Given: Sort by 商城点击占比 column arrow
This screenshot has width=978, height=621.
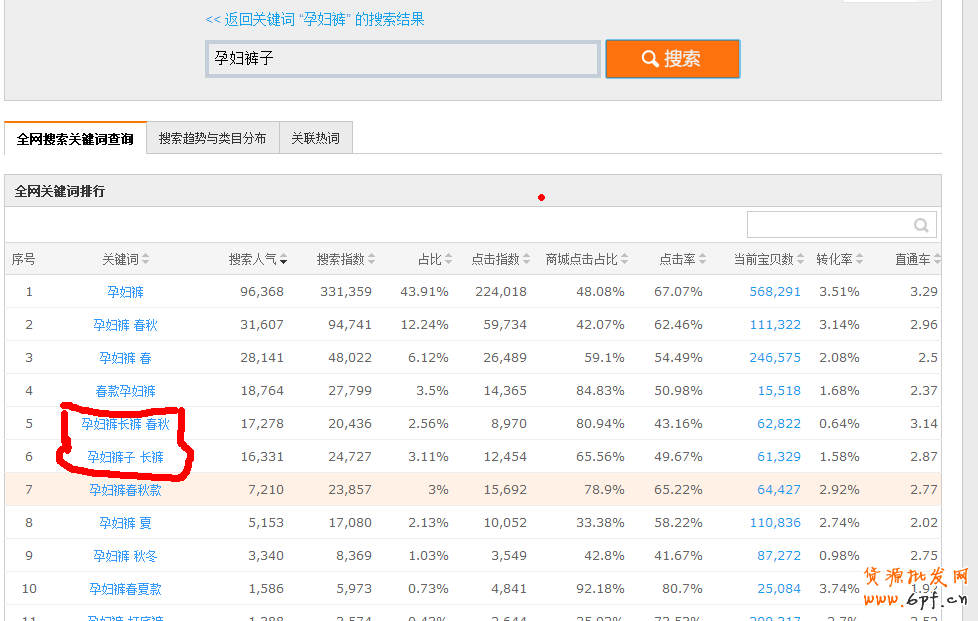Looking at the screenshot, I should click(x=625, y=260).
